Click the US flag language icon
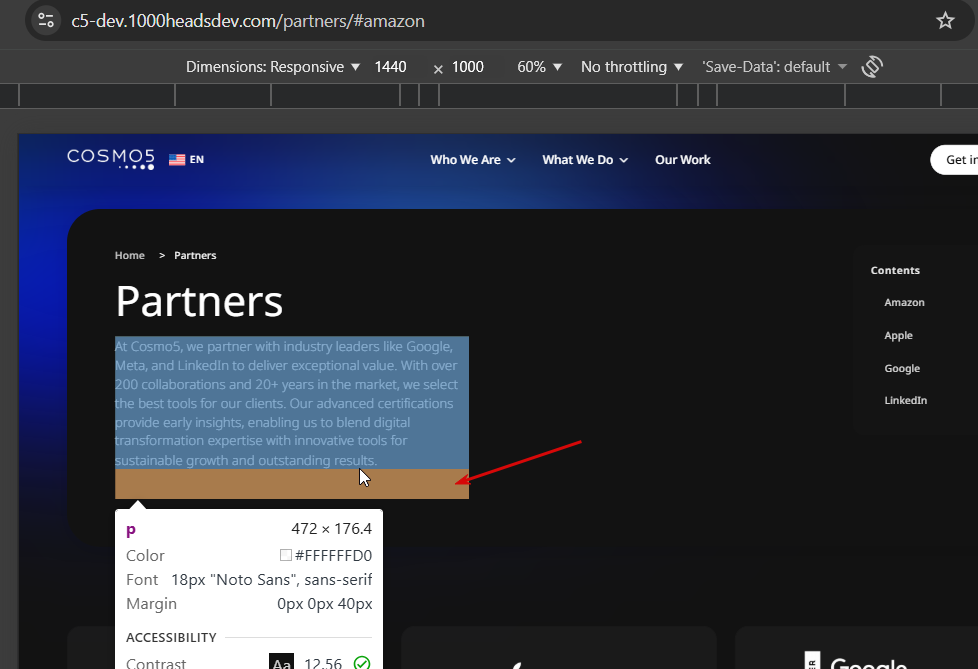978x669 pixels. pyautogui.click(x=177, y=160)
